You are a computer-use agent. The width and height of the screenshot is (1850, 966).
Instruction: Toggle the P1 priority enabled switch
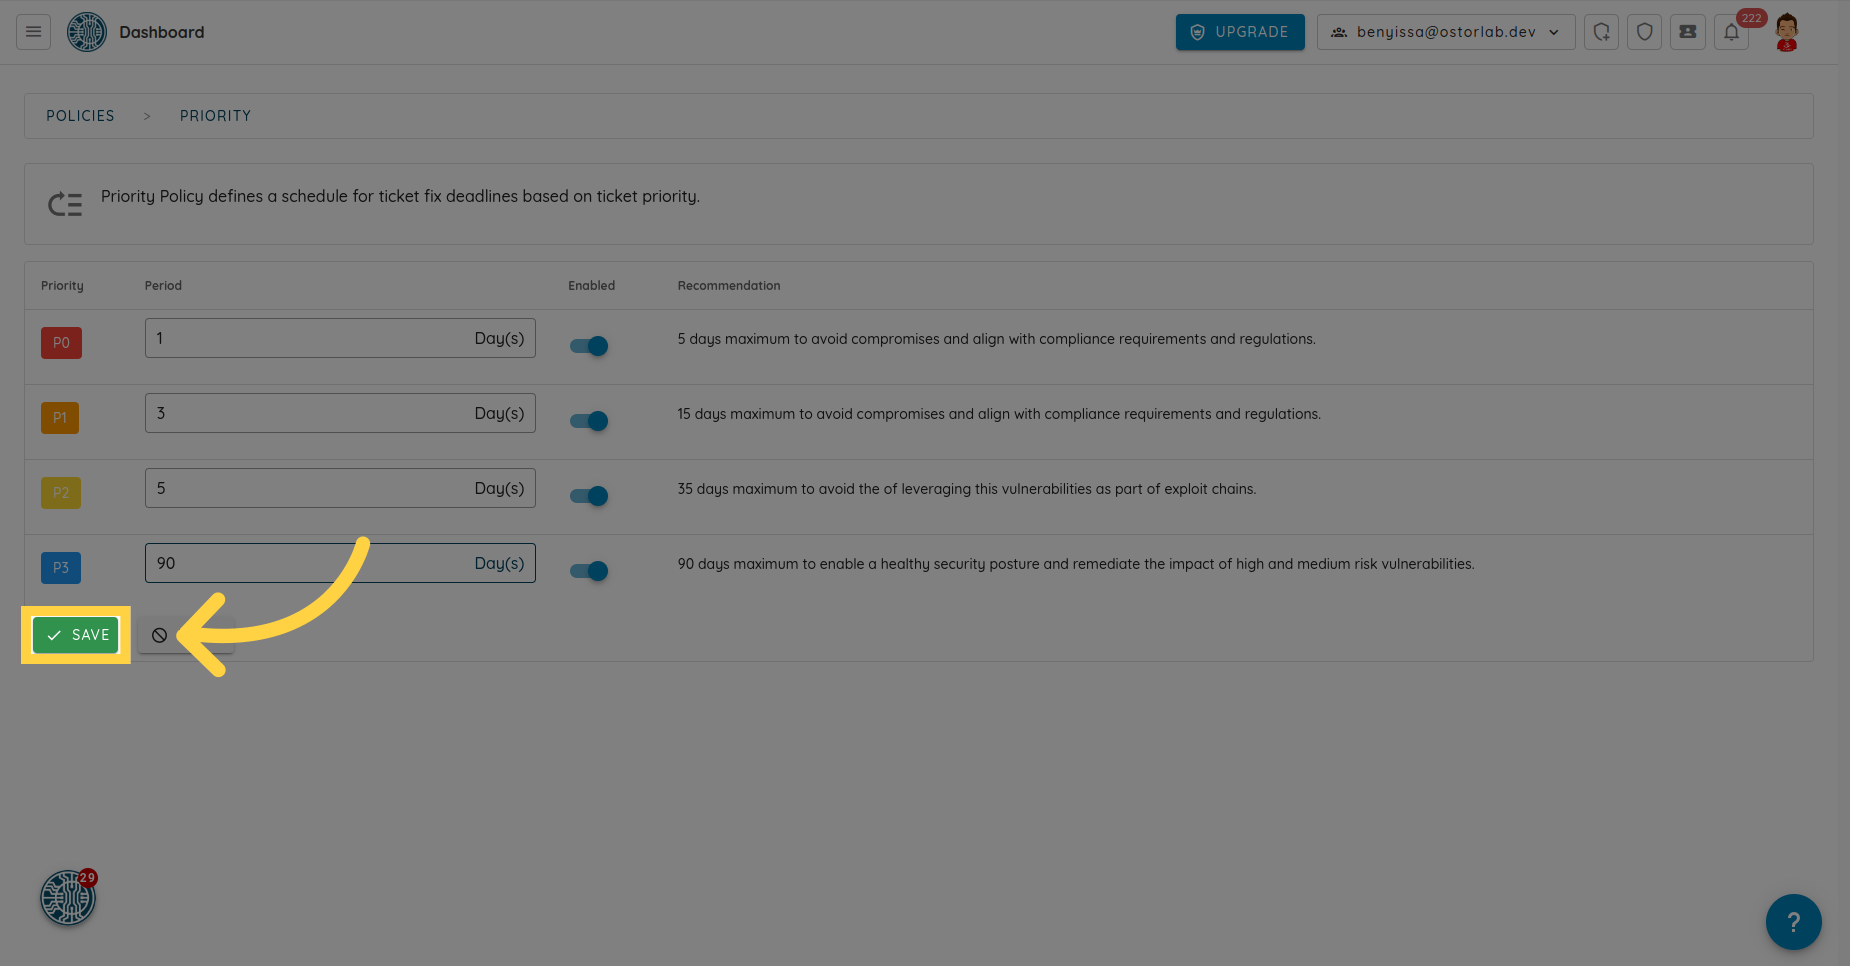589,421
